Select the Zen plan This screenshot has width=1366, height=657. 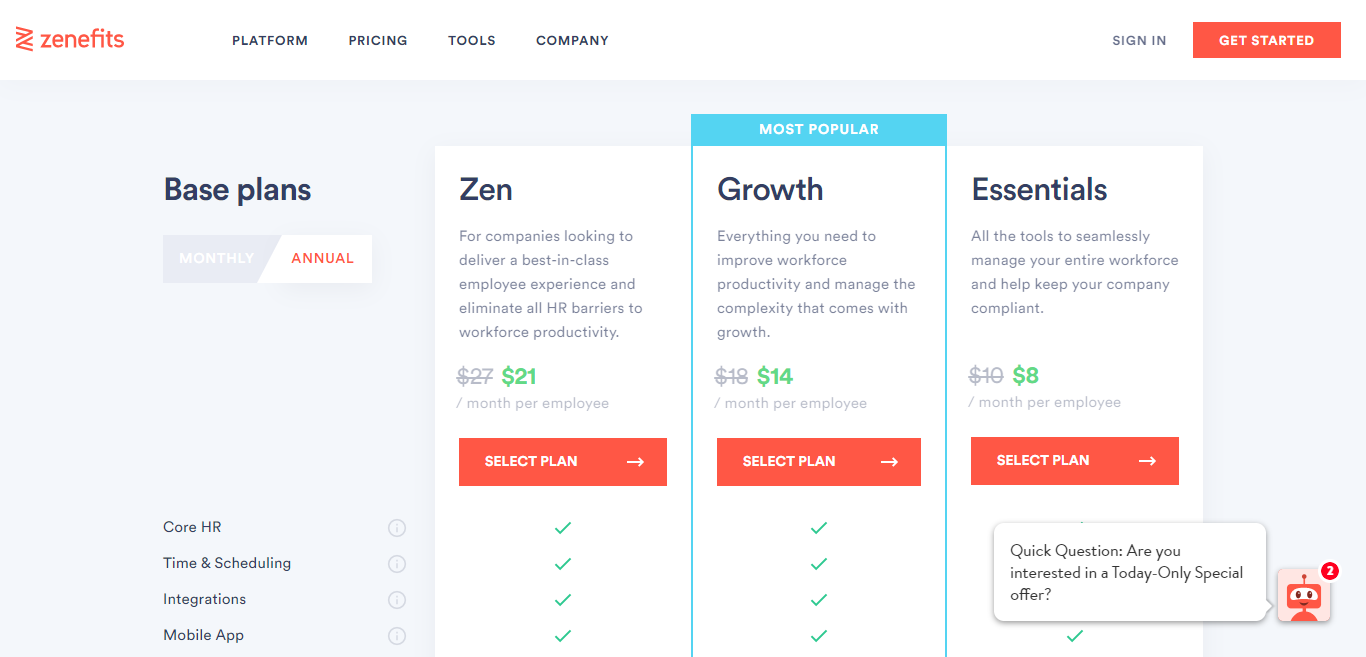[563, 462]
